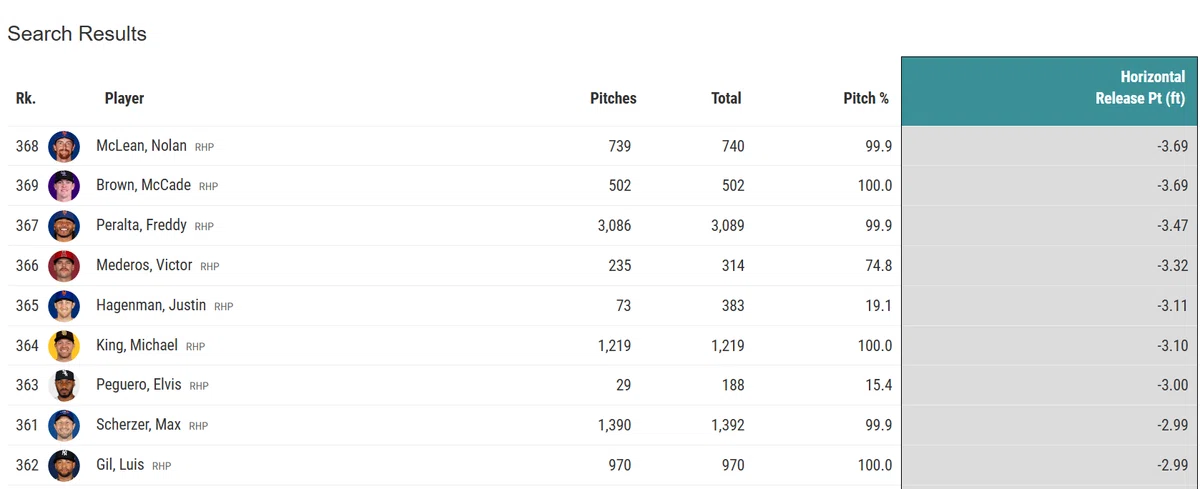Screen dimensions: 1200x489
Task: Select King, Michael name link
Action: point(137,346)
